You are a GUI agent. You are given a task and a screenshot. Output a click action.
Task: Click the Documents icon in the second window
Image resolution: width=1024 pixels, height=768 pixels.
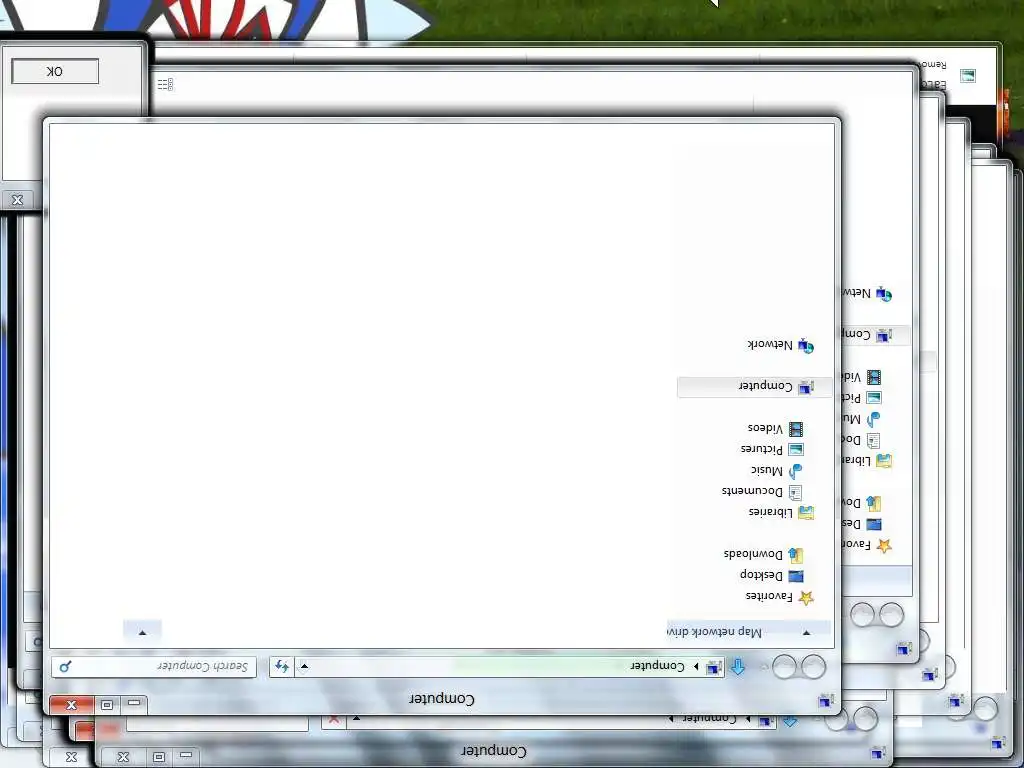pyautogui.click(x=874, y=440)
